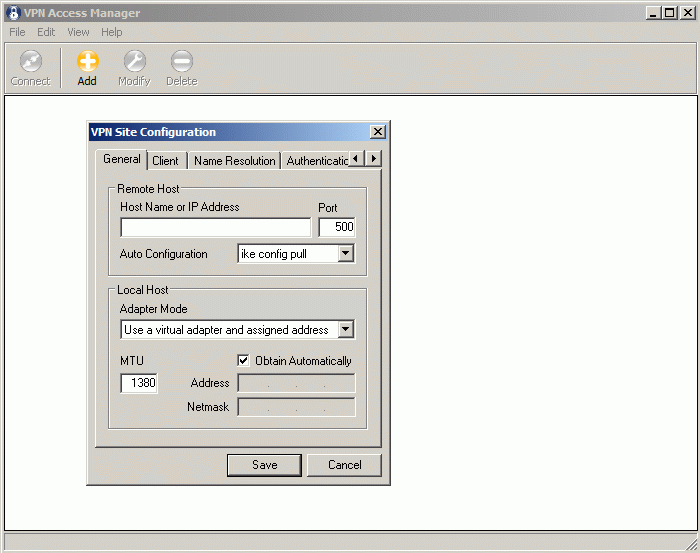Switch to the Authentication tab

coord(315,161)
